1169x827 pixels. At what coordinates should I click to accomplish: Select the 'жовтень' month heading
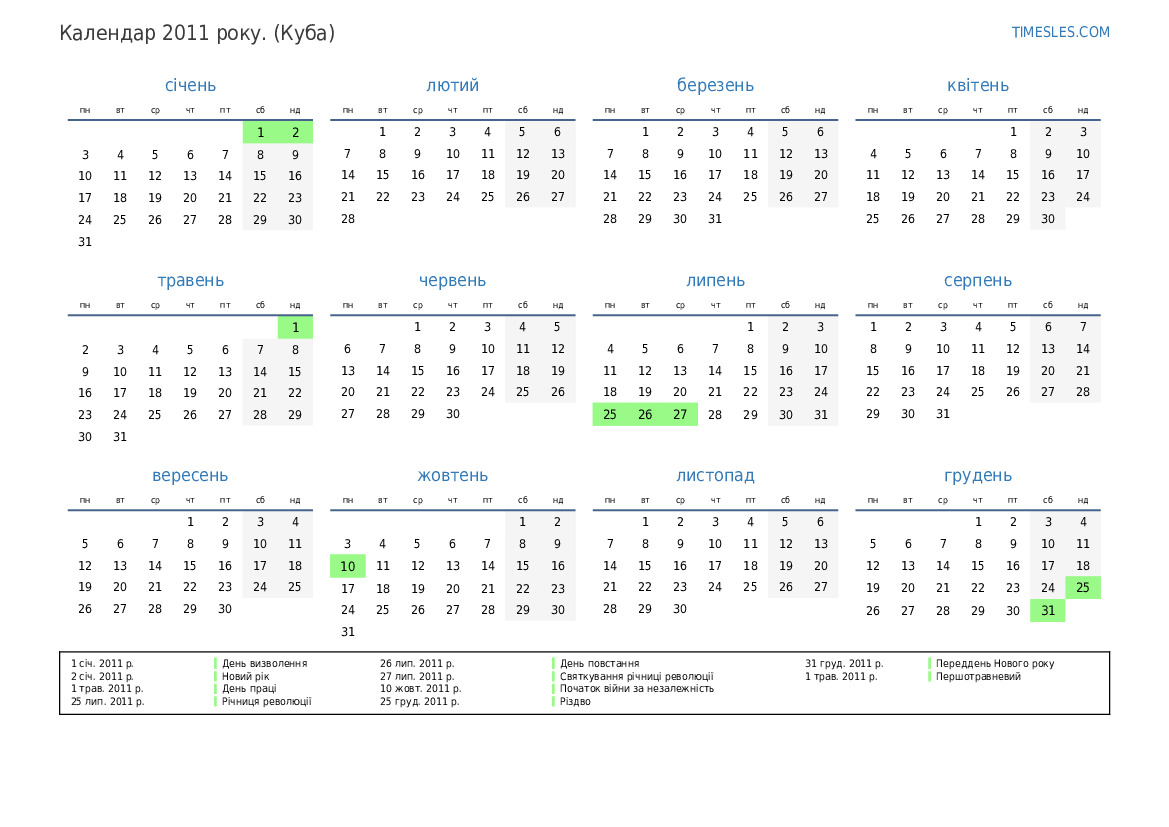pyautogui.click(x=453, y=476)
